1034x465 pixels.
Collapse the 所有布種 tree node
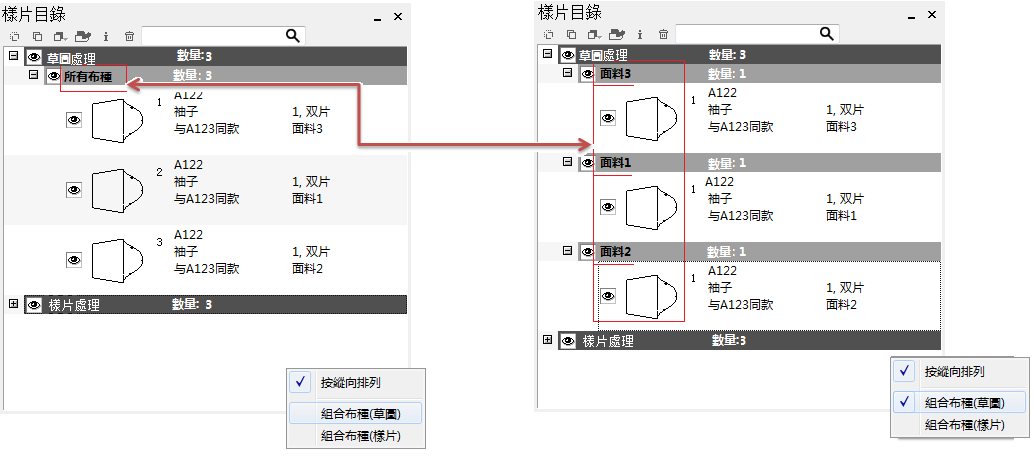[x=33, y=75]
